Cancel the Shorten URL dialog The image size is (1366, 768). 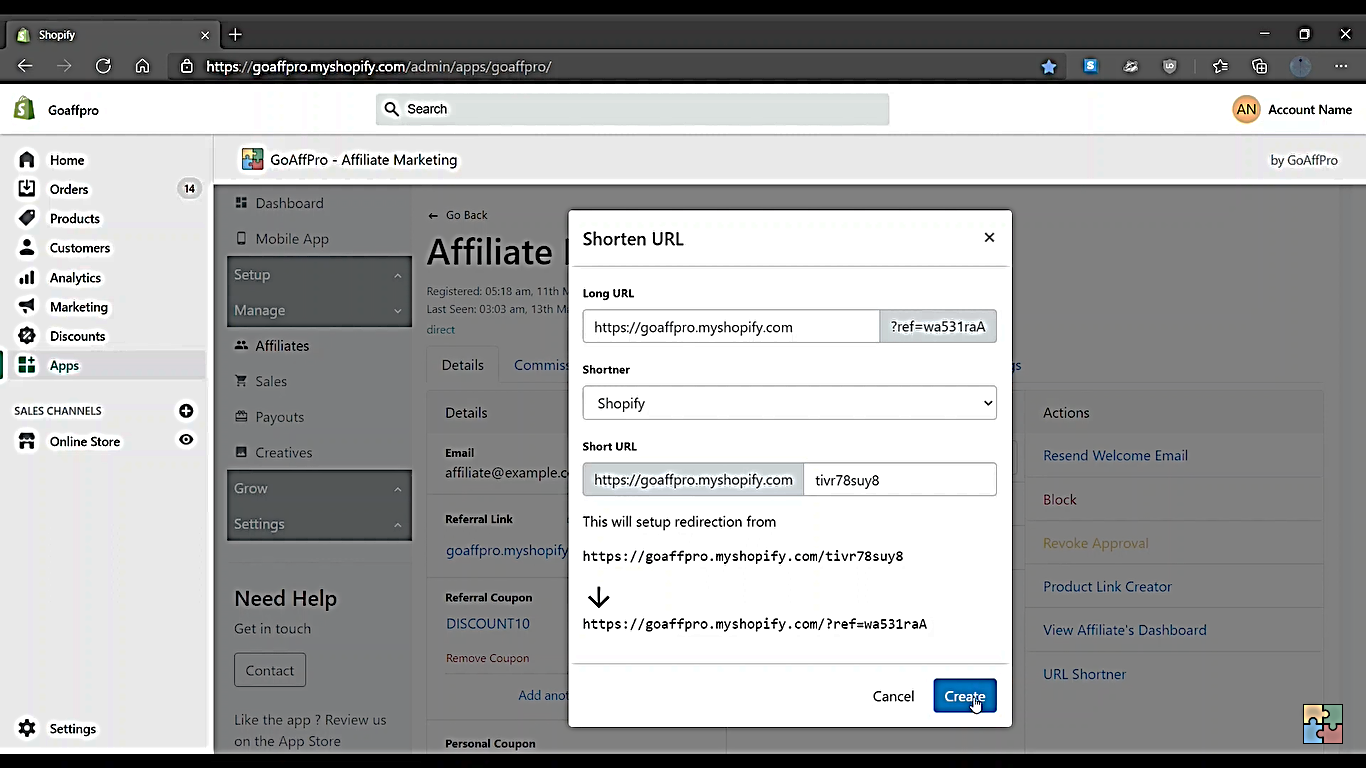click(893, 696)
